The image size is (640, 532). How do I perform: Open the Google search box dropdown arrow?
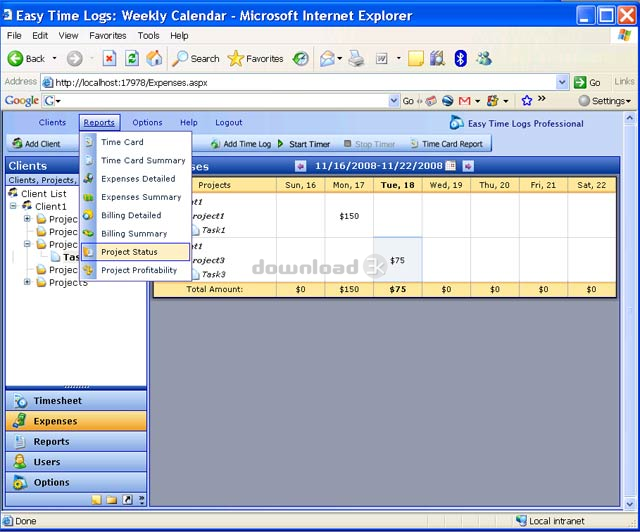(393, 100)
